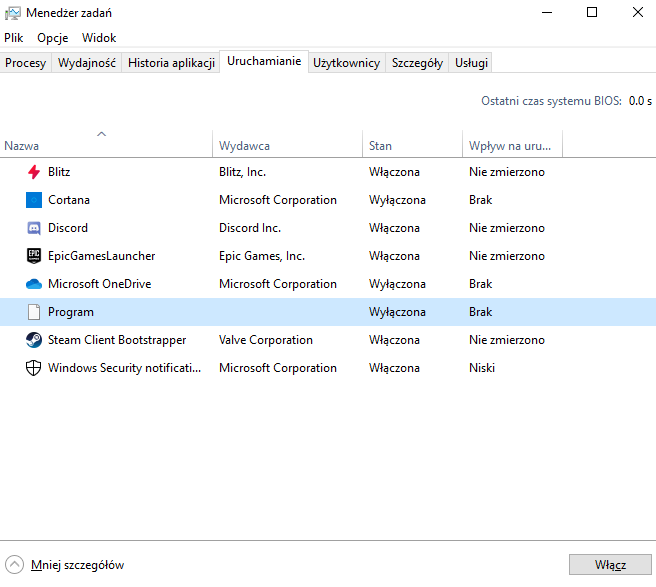Click Nie zmierzono in the Blitz row
Viewport: 656px width, 587px height.
[507, 172]
